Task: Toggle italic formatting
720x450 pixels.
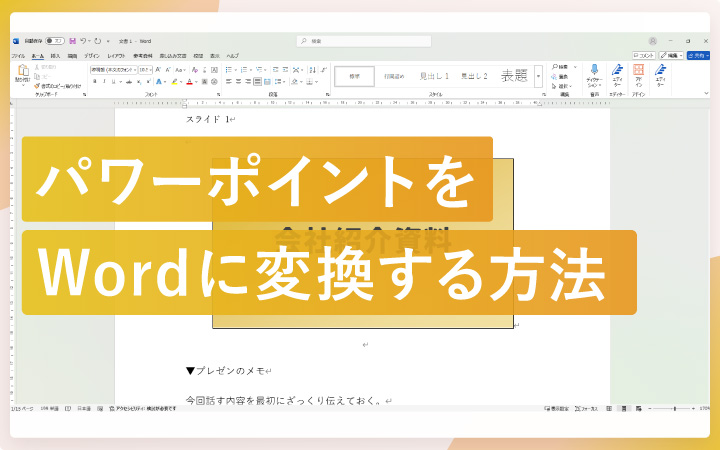Action: 104,82
